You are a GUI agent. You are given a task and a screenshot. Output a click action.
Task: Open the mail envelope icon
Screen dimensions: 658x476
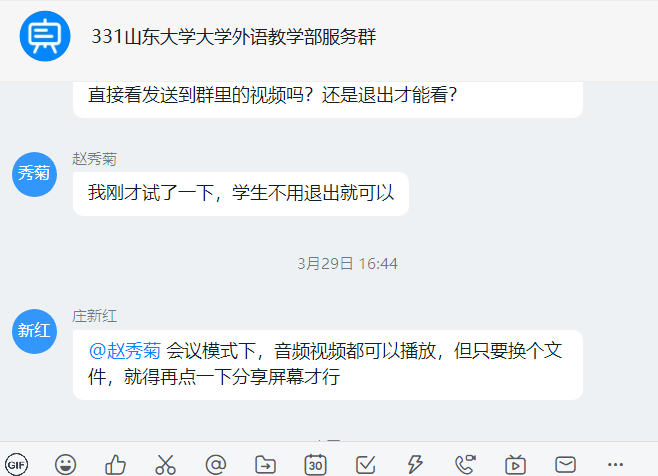pos(565,465)
